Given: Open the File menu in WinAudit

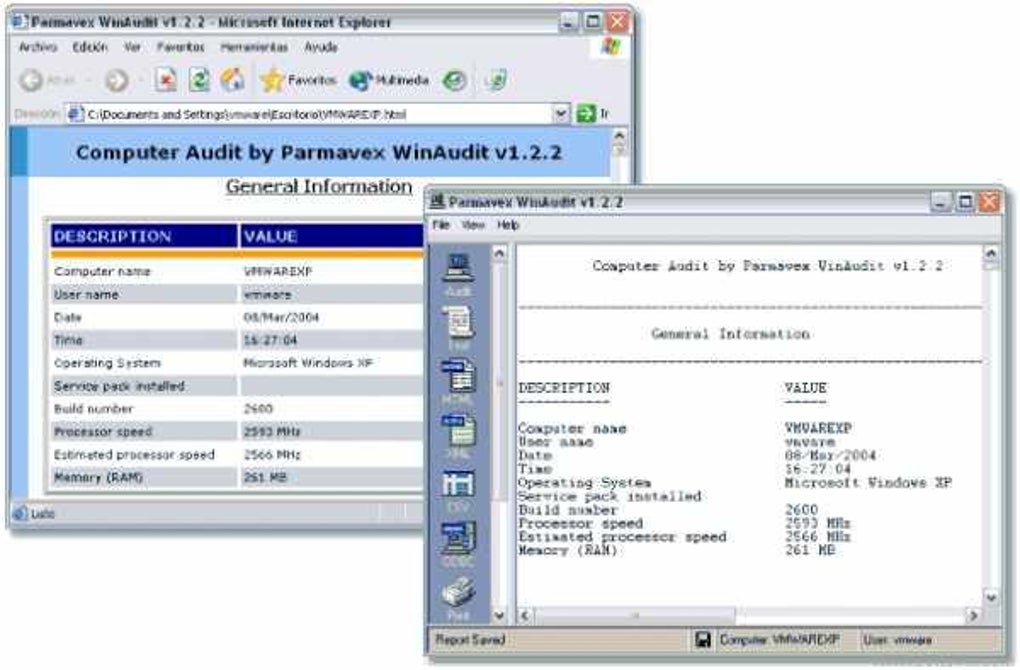Looking at the screenshot, I should click(441, 225).
